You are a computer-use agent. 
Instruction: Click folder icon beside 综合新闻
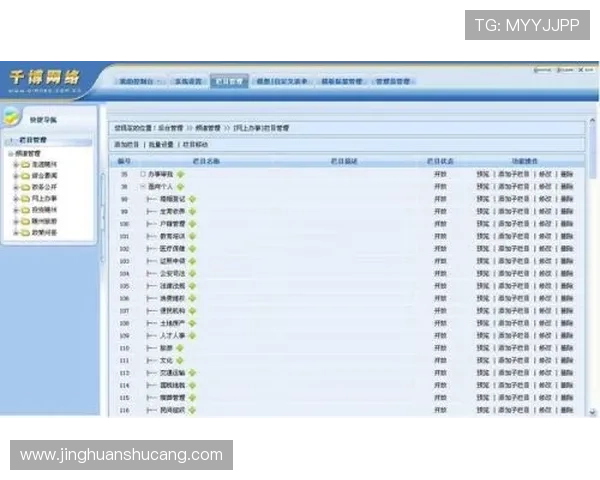pyautogui.click(x=26, y=176)
